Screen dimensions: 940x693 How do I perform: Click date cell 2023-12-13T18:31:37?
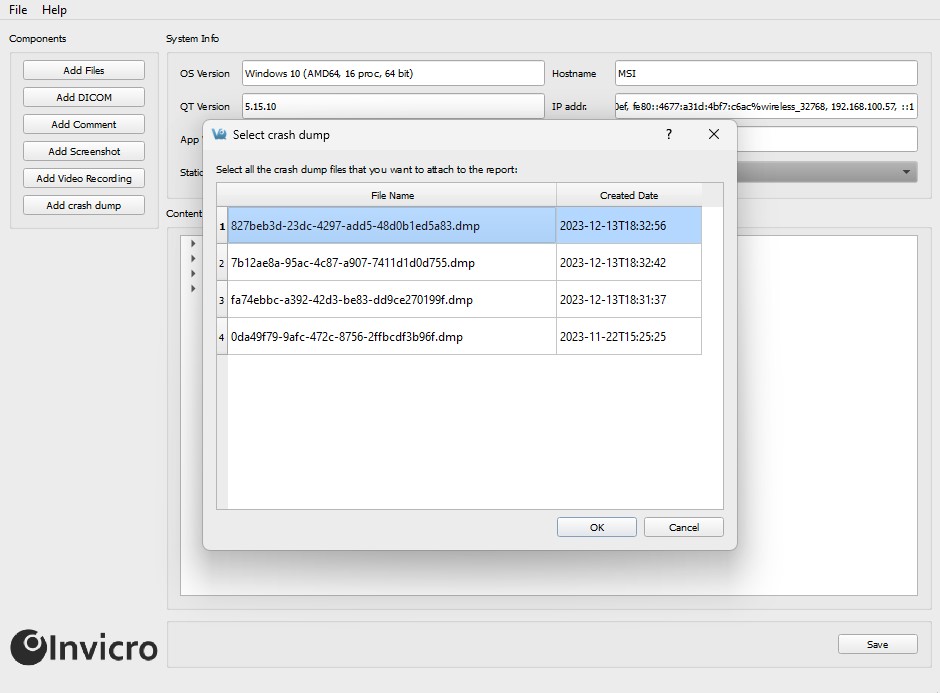click(629, 300)
